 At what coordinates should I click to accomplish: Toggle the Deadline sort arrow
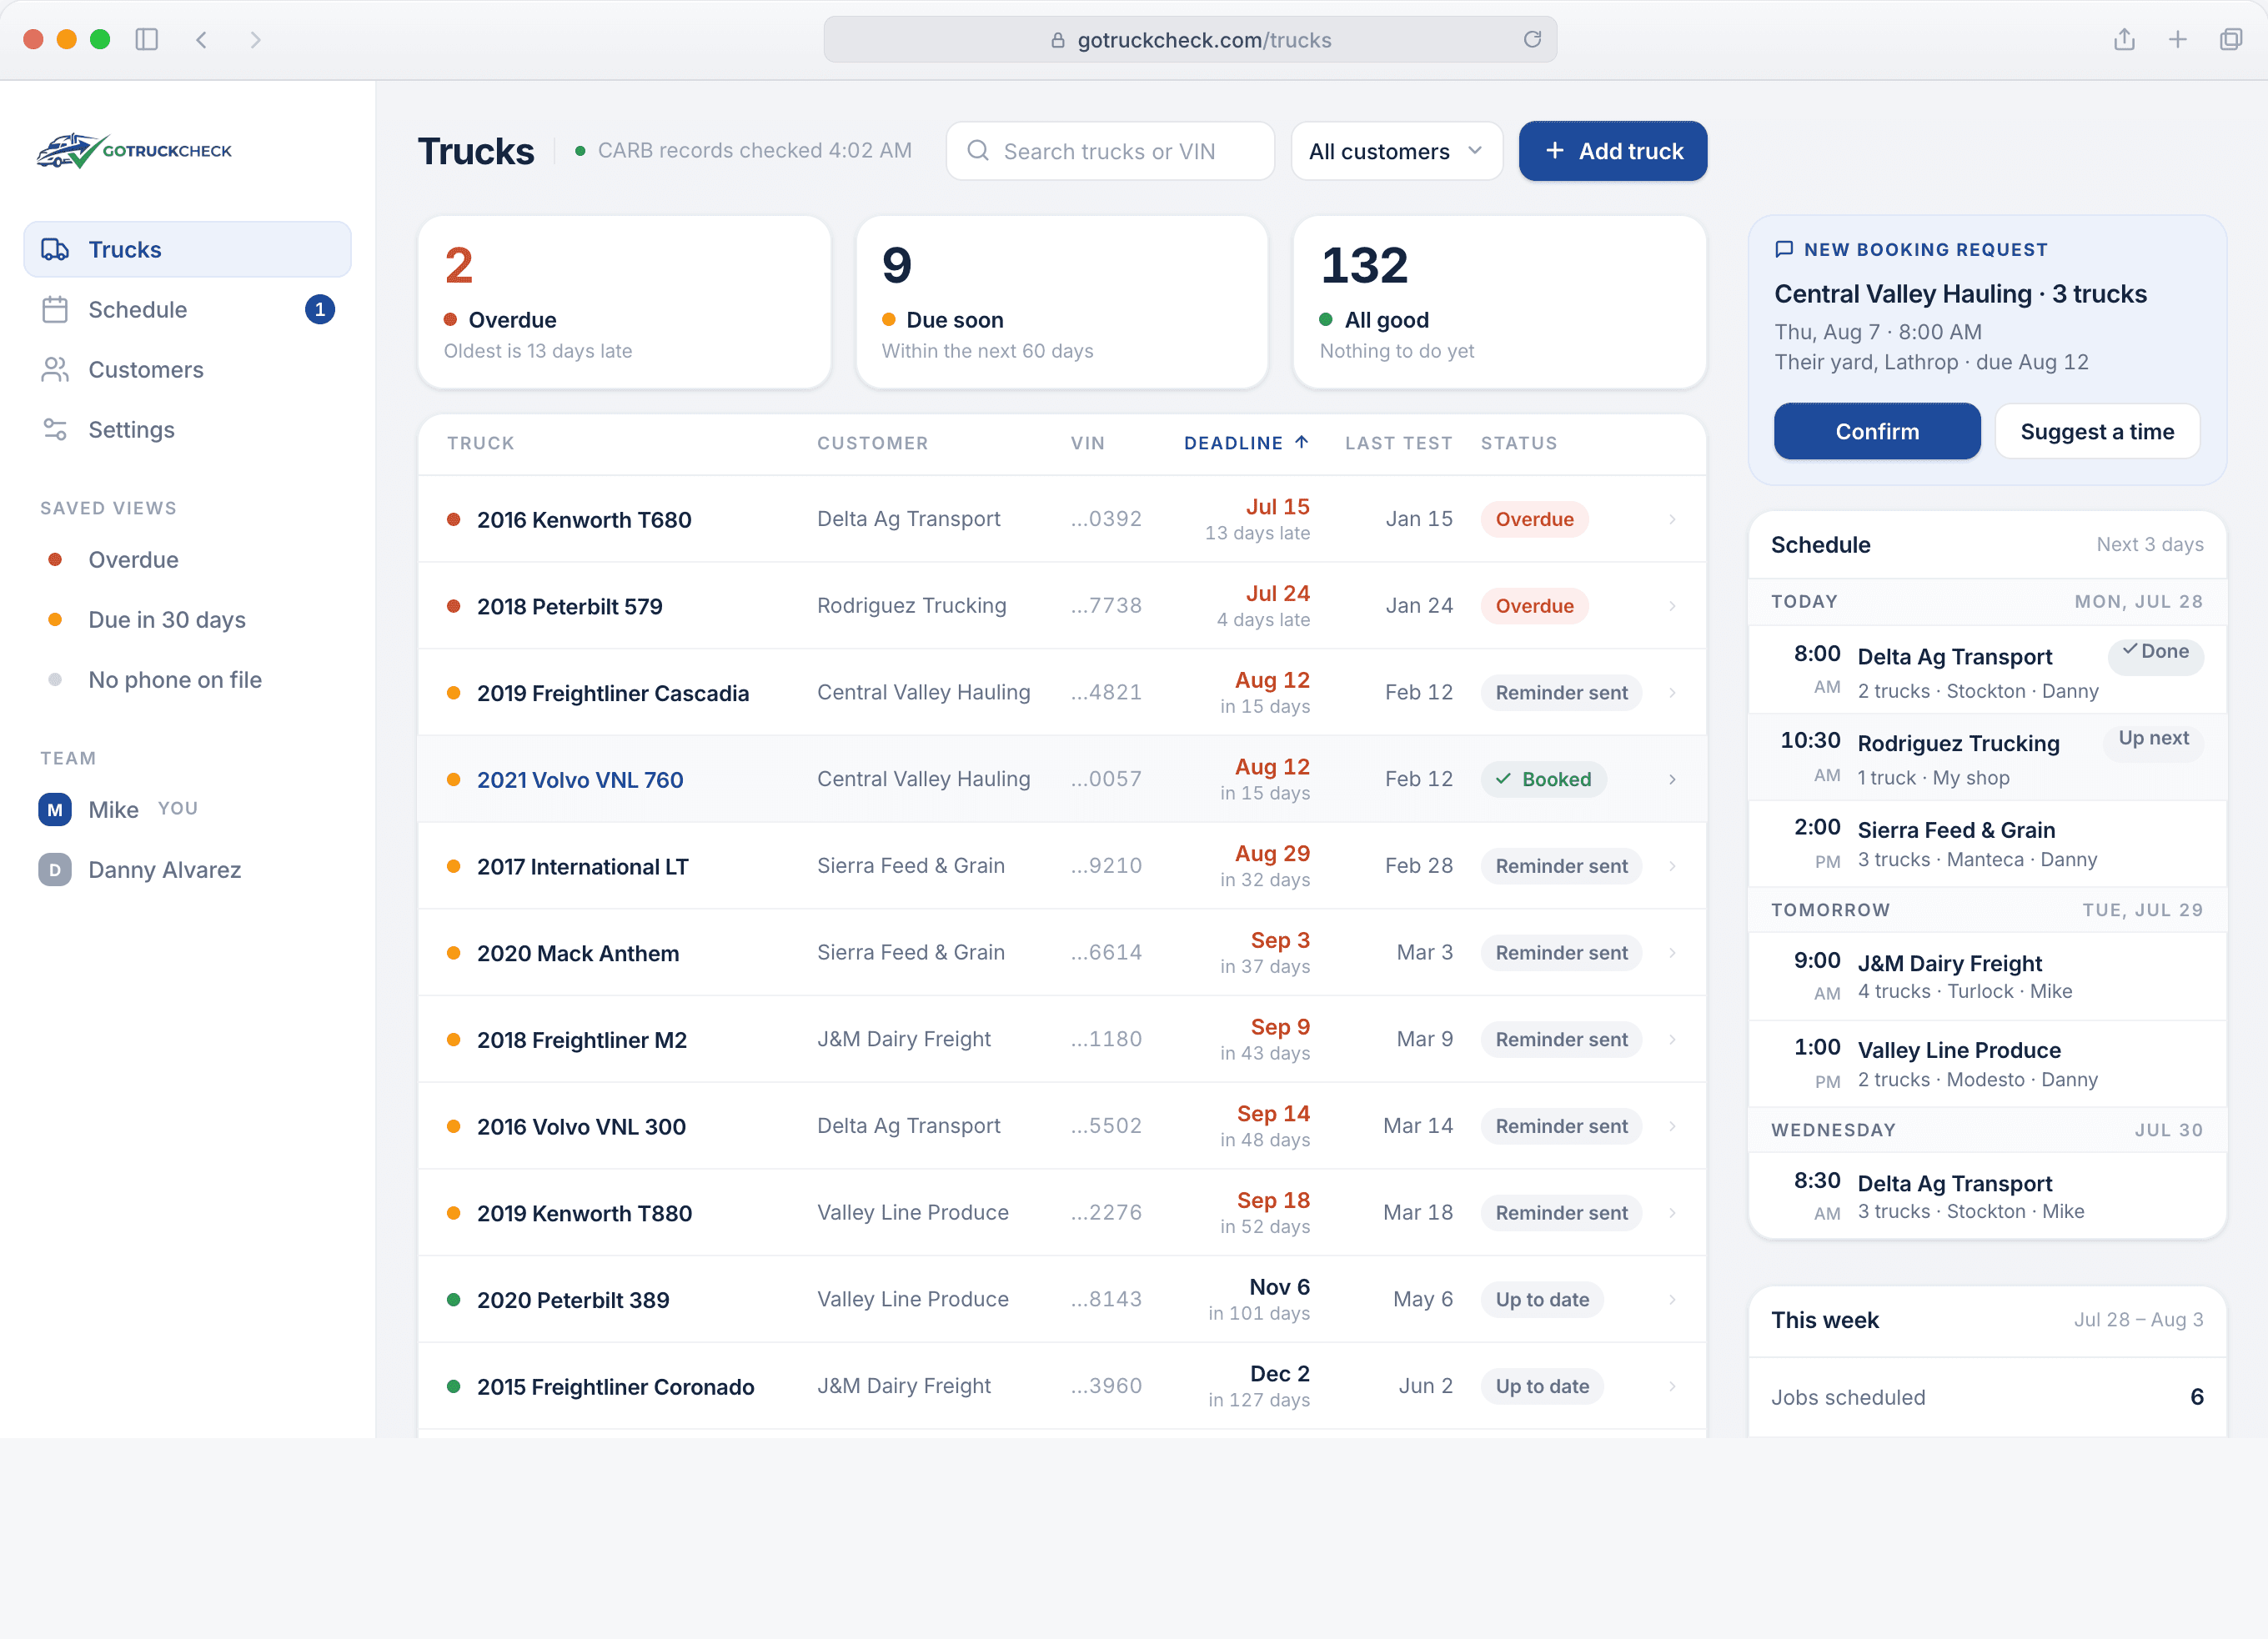coord(1301,442)
